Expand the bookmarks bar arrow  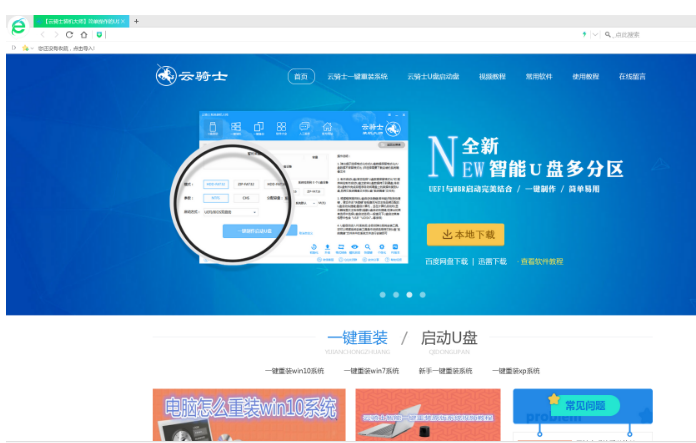tap(14, 47)
